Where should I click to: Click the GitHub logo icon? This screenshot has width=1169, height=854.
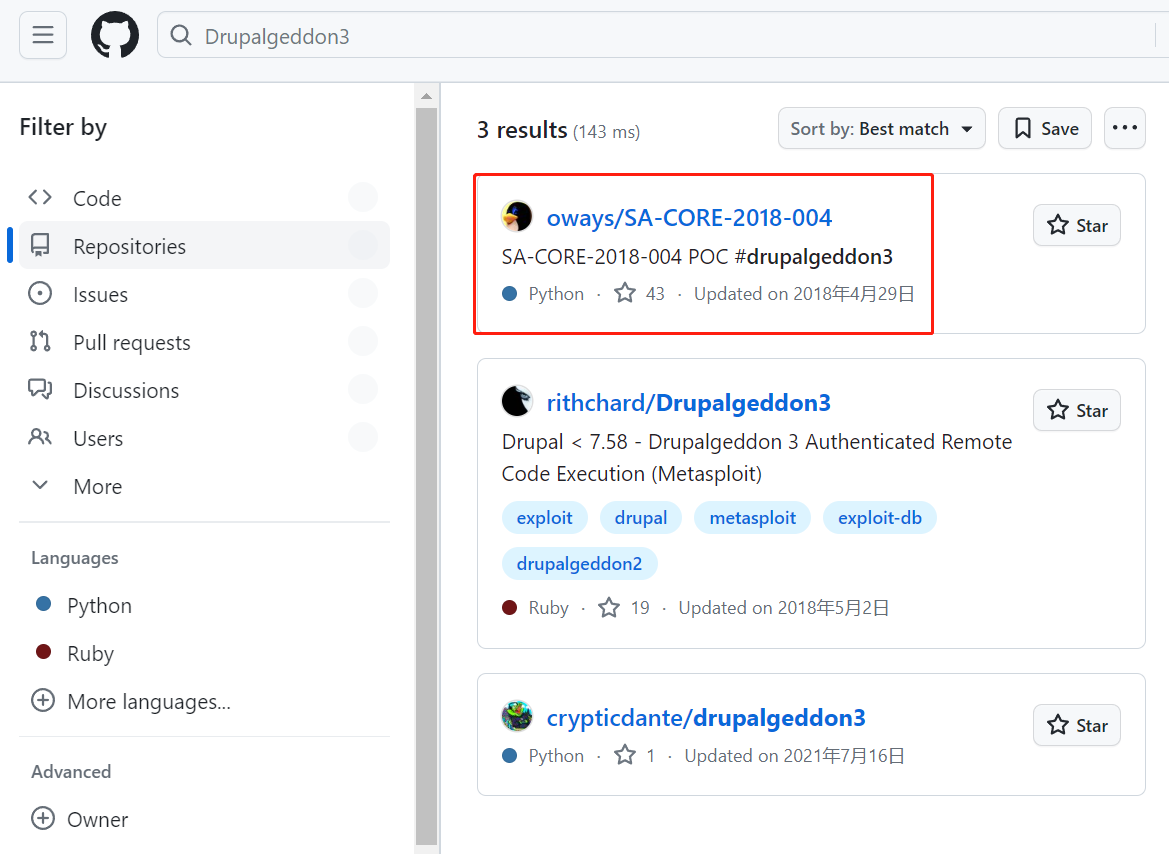click(115, 36)
